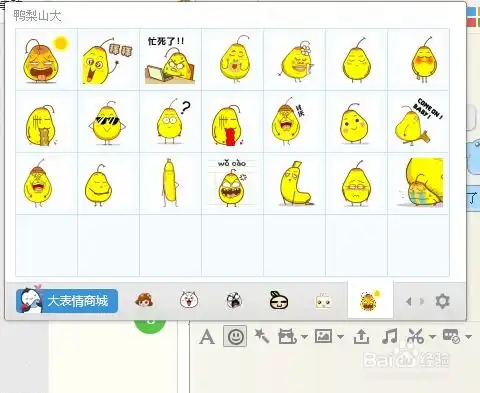Image resolution: width=480 pixels, height=393 pixels.
Task: Click the upload/share tray arrow icon
Action: click(x=361, y=336)
